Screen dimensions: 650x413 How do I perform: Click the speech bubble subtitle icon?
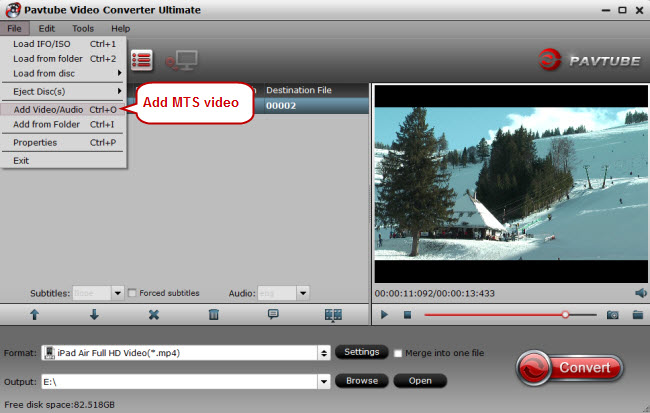[273, 314]
